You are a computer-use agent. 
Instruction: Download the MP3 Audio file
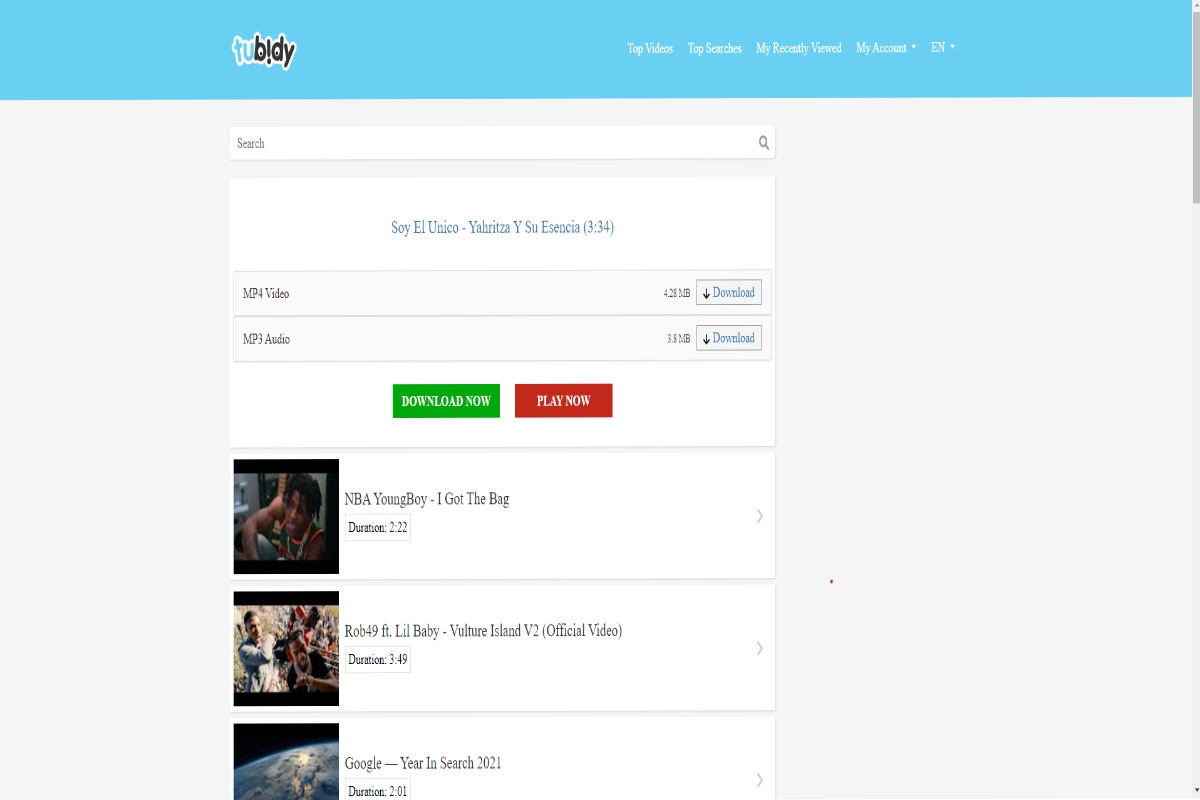tap(729, 338)
